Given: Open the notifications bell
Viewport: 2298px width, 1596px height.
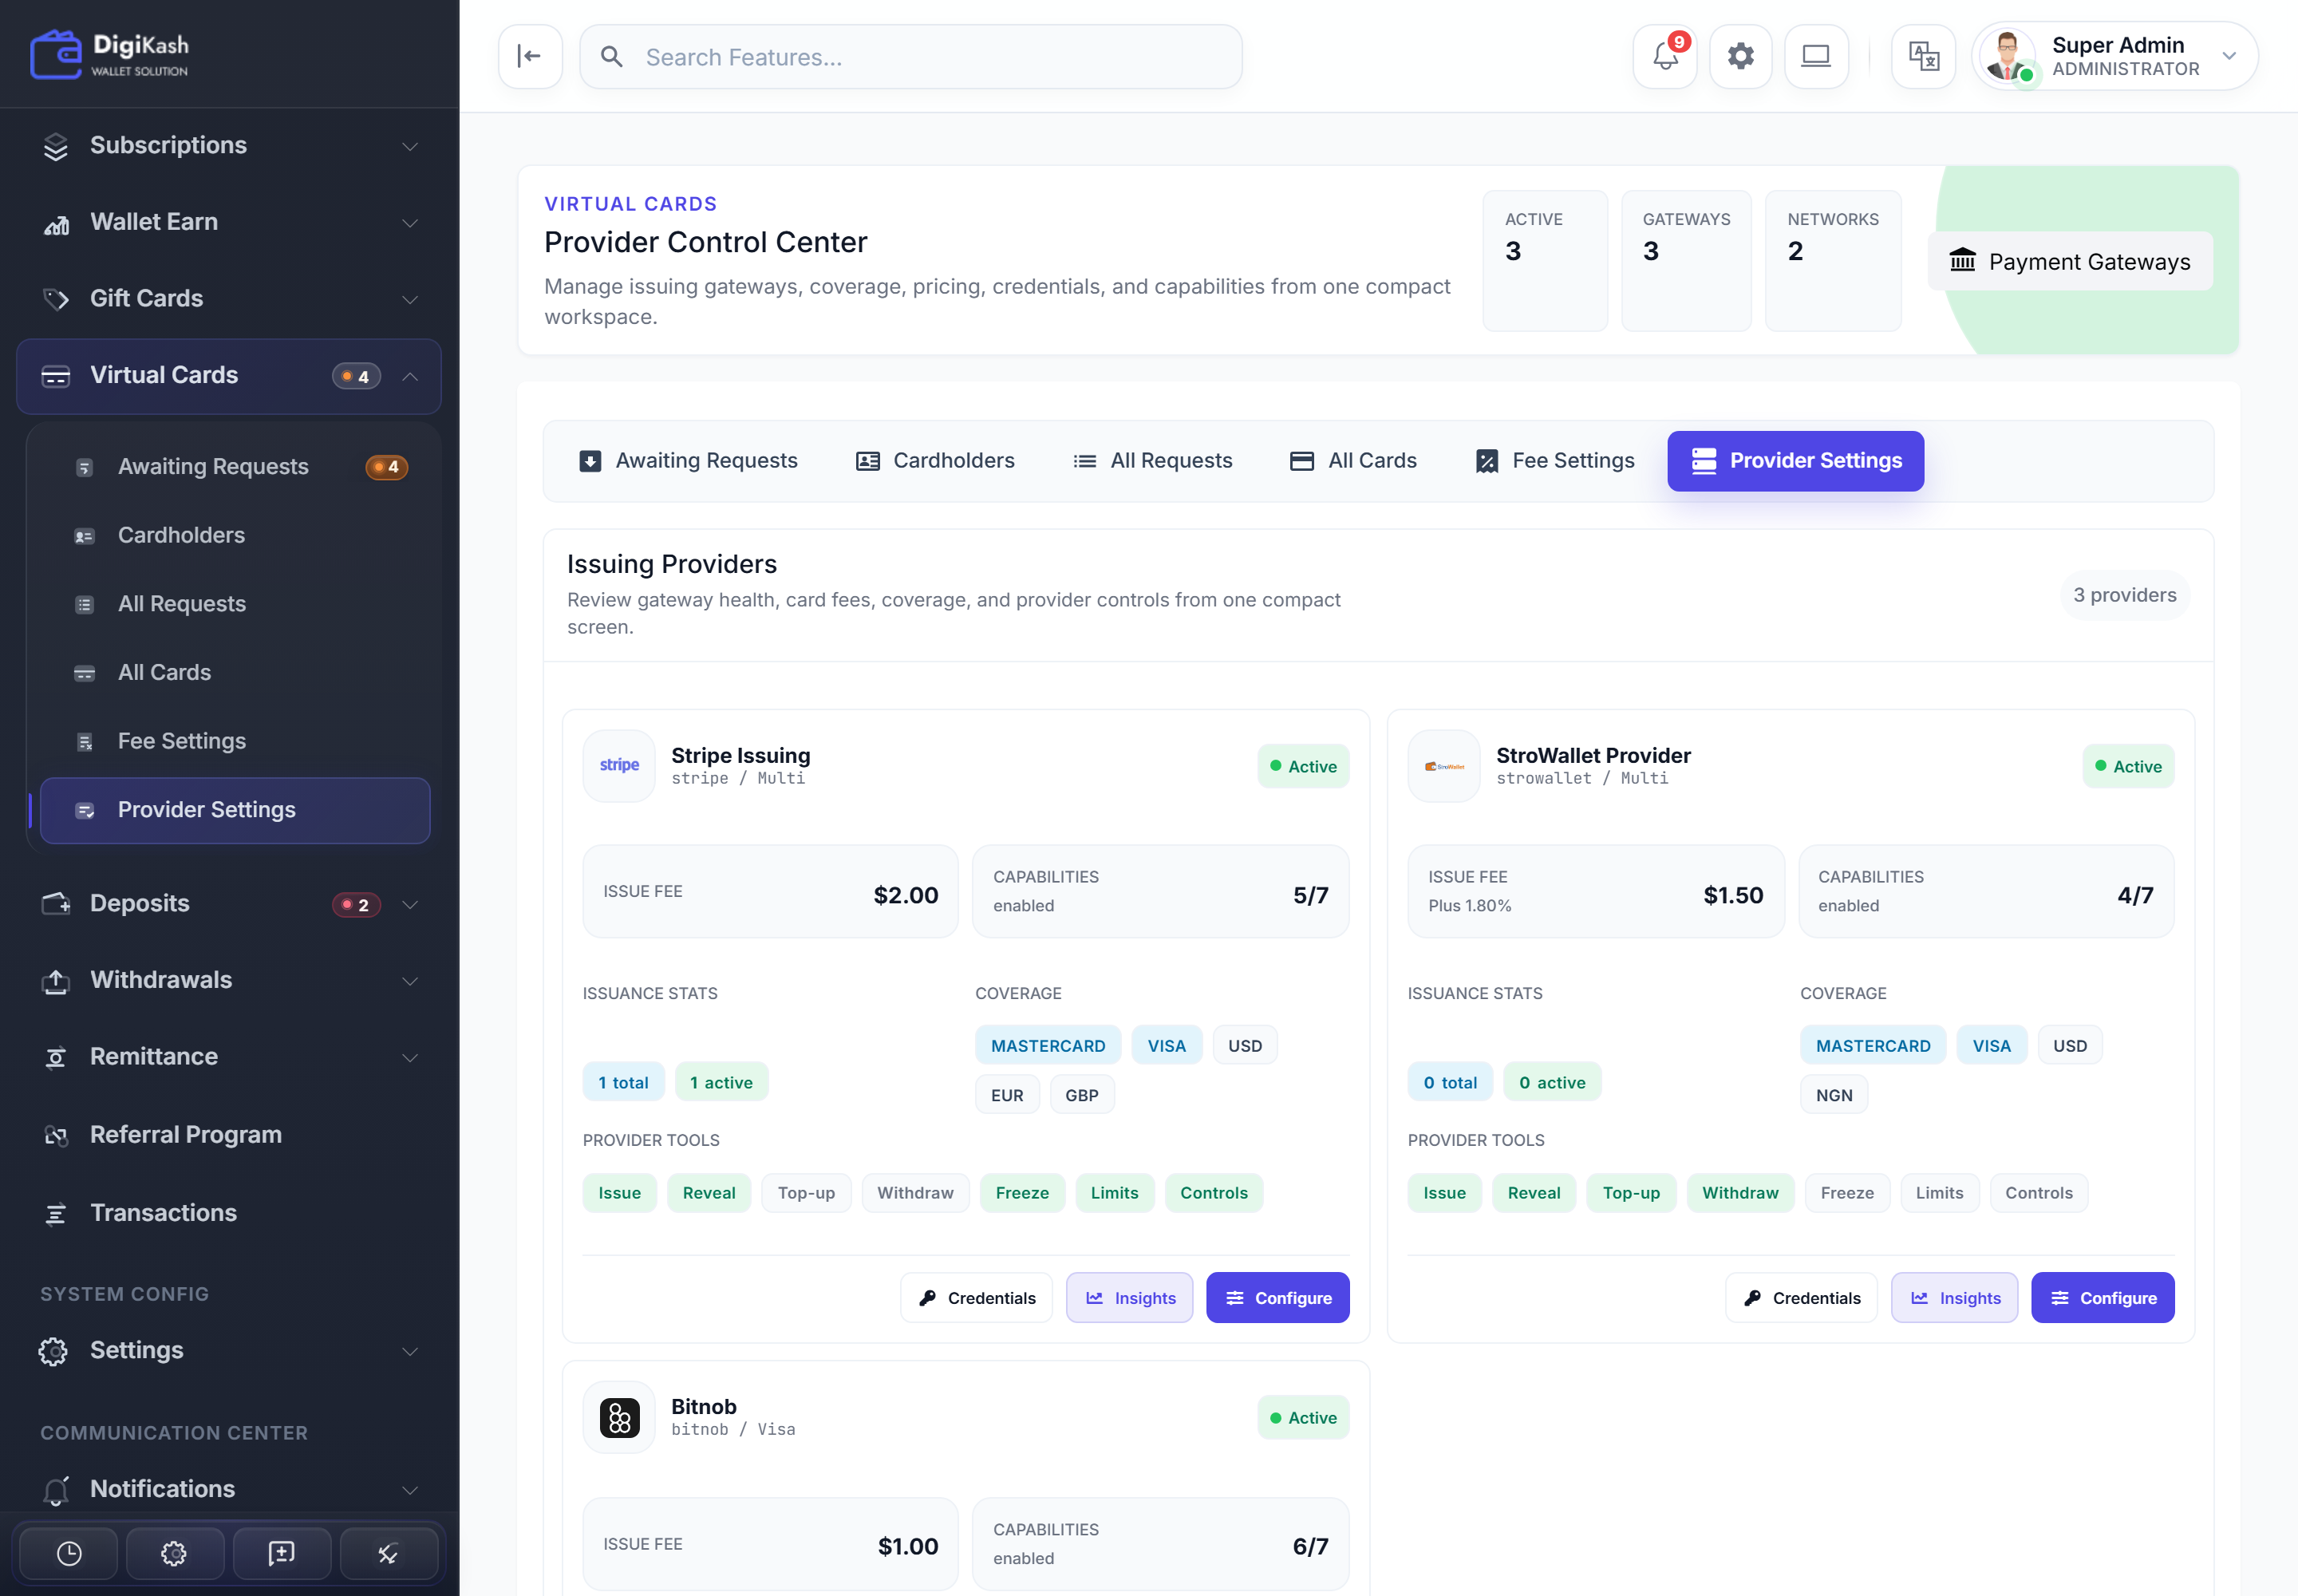Looking at the screenshot, I should tap(1665, 57).
